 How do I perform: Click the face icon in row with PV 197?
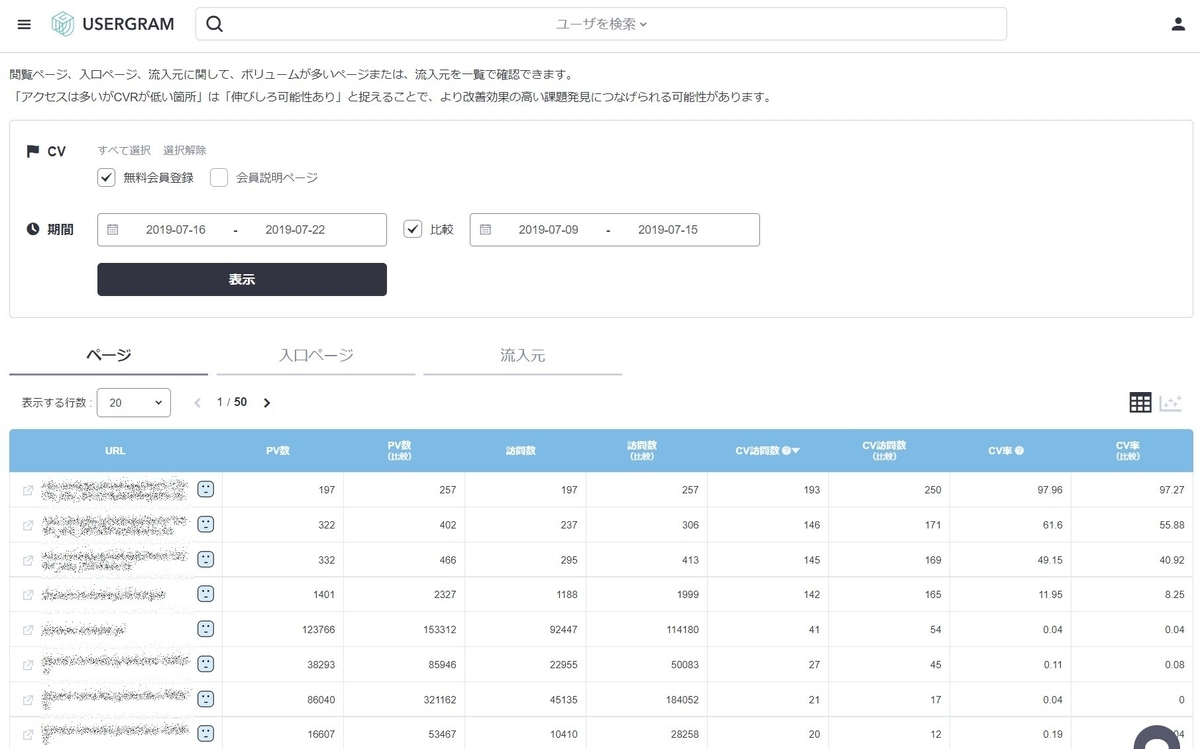205,489
